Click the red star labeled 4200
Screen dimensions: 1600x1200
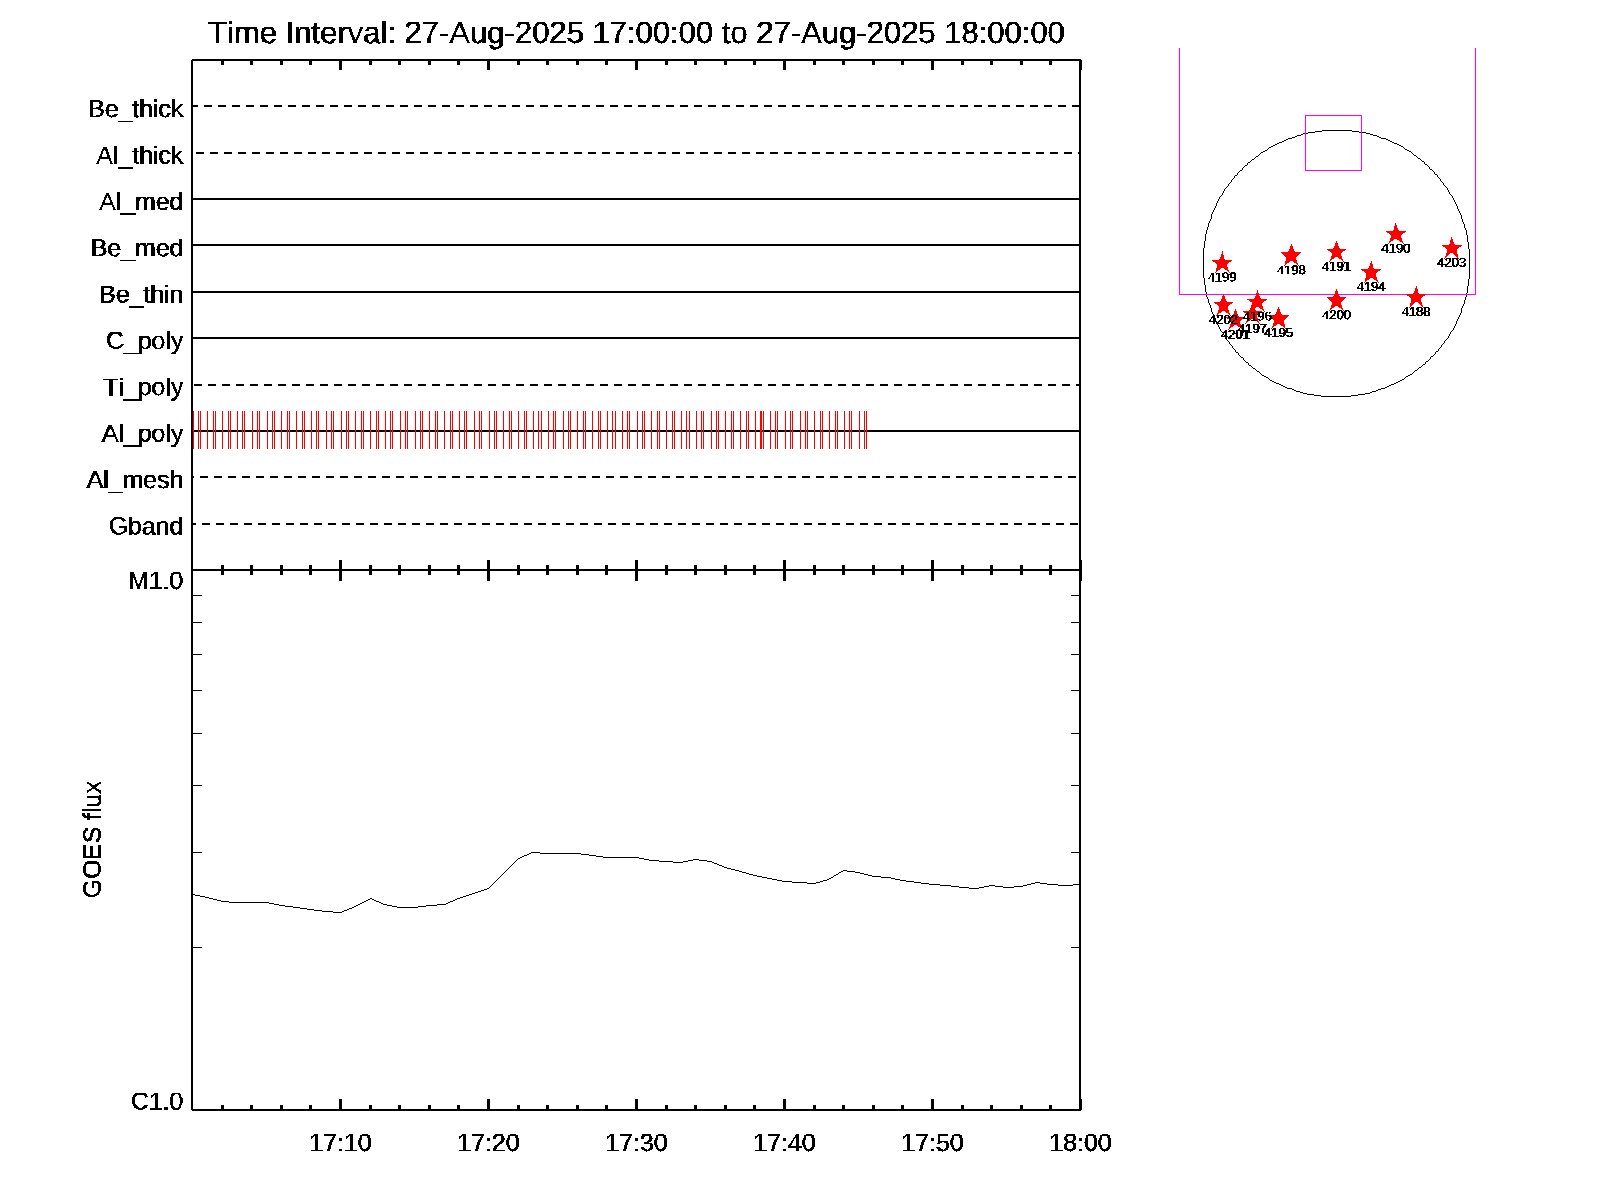(1337, 300)
